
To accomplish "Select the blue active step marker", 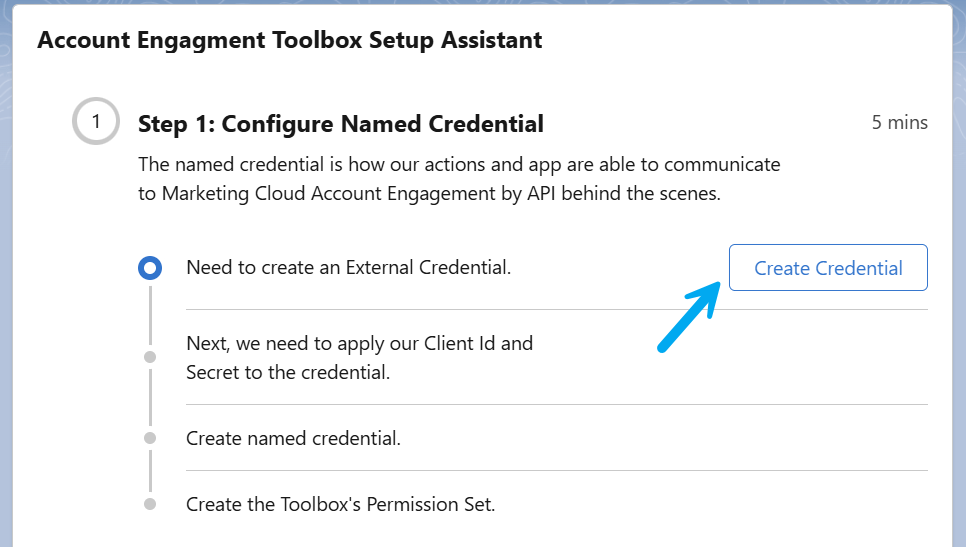I will pyautogui.click(x=150, y=268).
